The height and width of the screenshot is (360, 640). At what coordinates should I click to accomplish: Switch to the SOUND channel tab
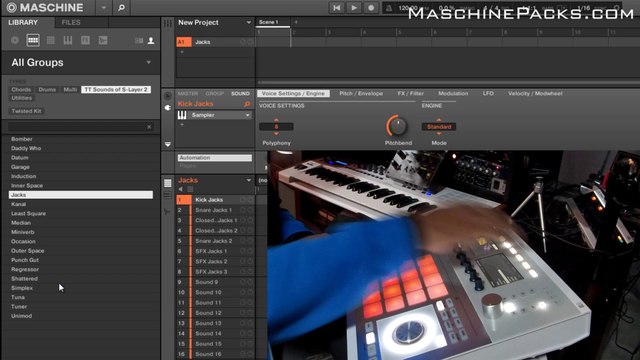(240, 93)
